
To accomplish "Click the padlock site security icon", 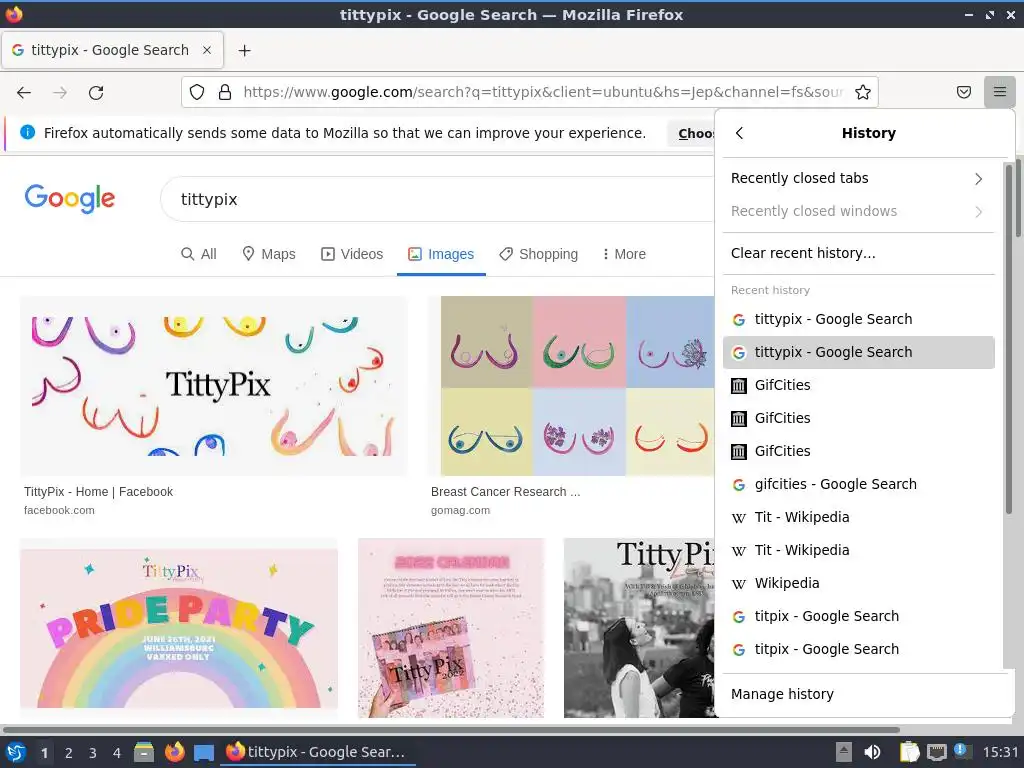I will point(225,92).
